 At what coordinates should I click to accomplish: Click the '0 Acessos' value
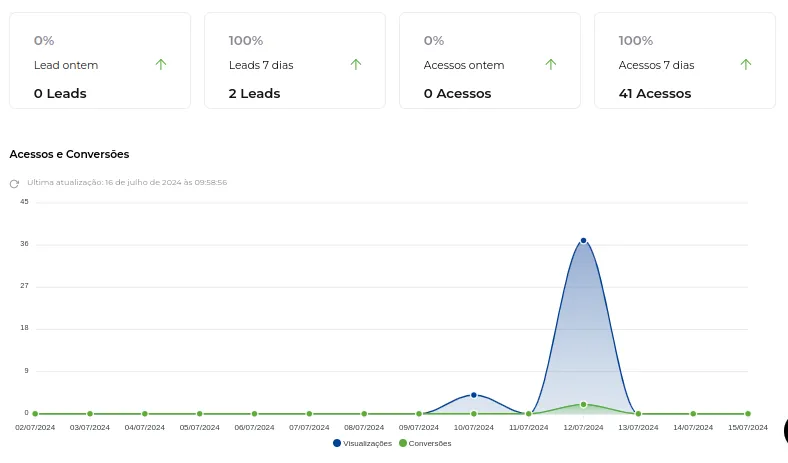click(x=457, y=94)
